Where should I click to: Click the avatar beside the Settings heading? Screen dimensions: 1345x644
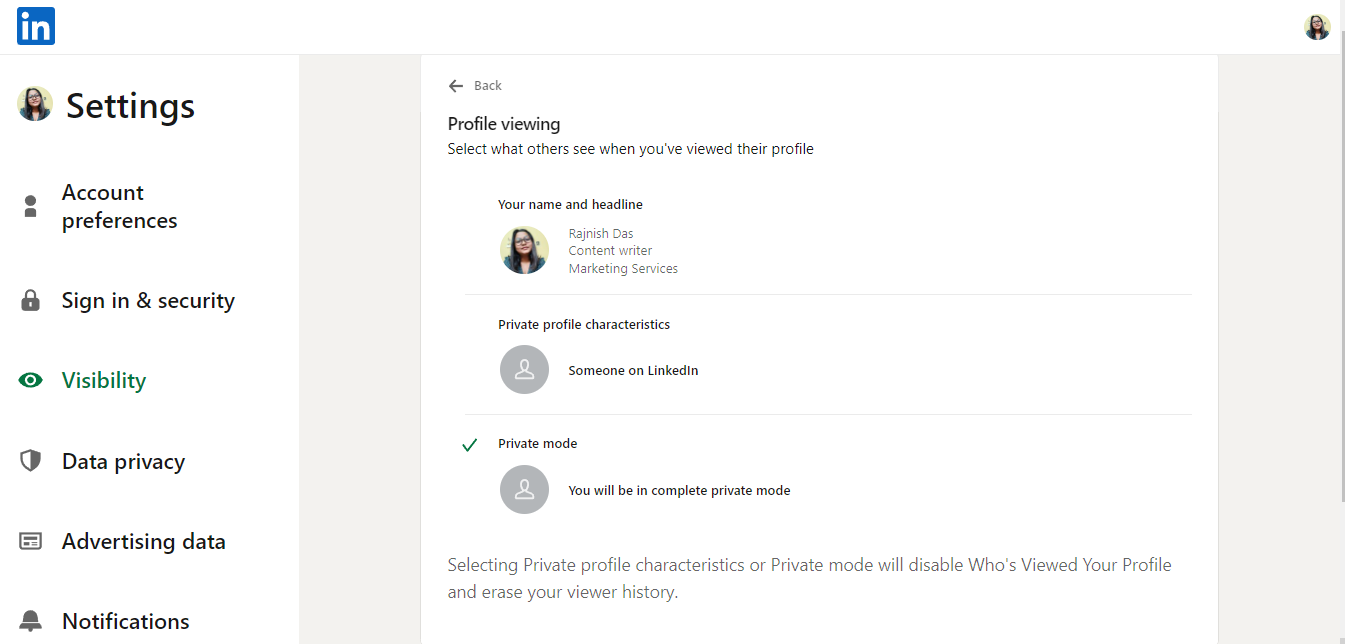pyautogui.click(x=34, y=103)
